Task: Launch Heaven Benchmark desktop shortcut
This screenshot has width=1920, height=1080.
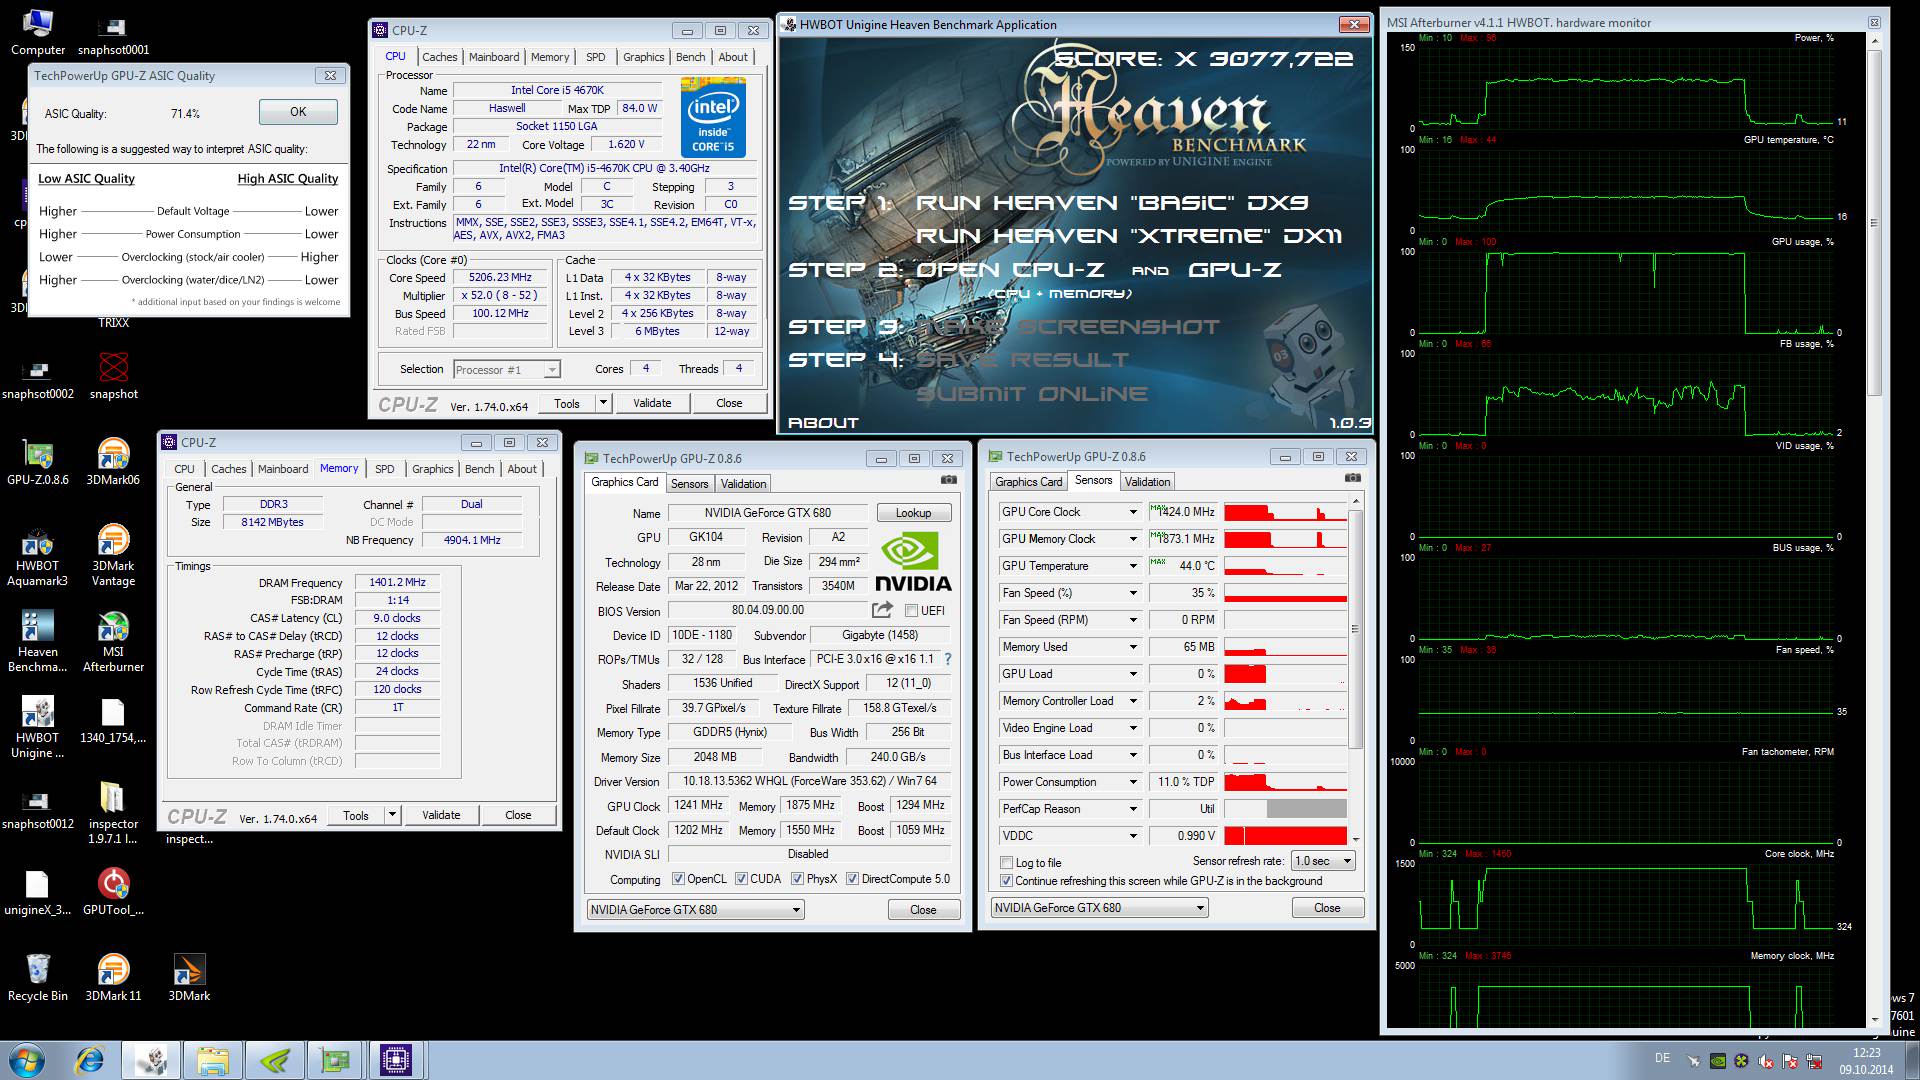Action: click(38, 642)
